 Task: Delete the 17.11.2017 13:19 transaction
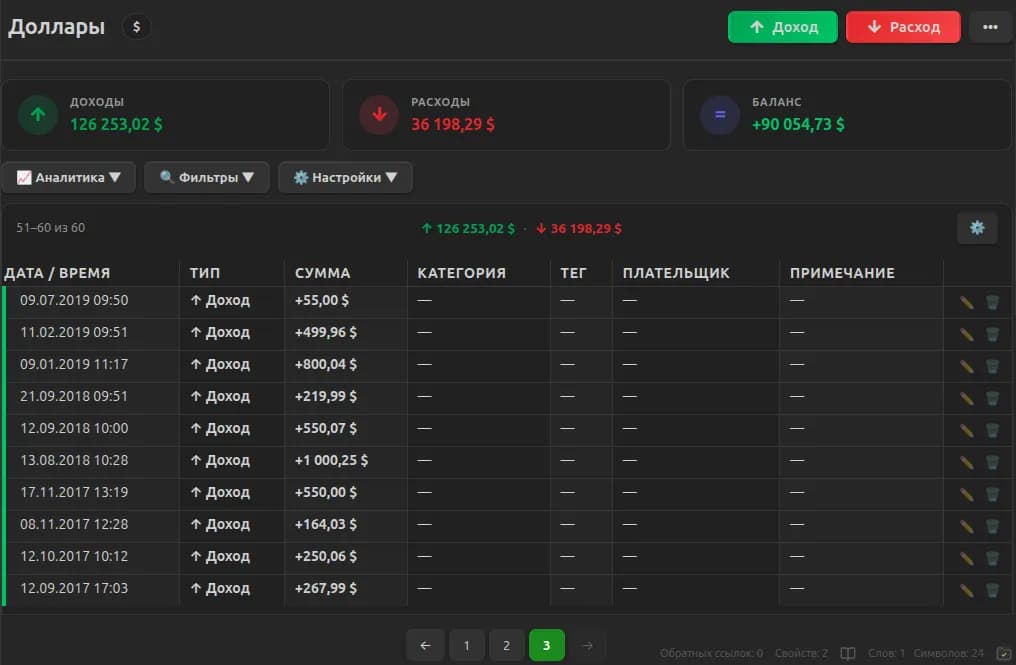992,494
